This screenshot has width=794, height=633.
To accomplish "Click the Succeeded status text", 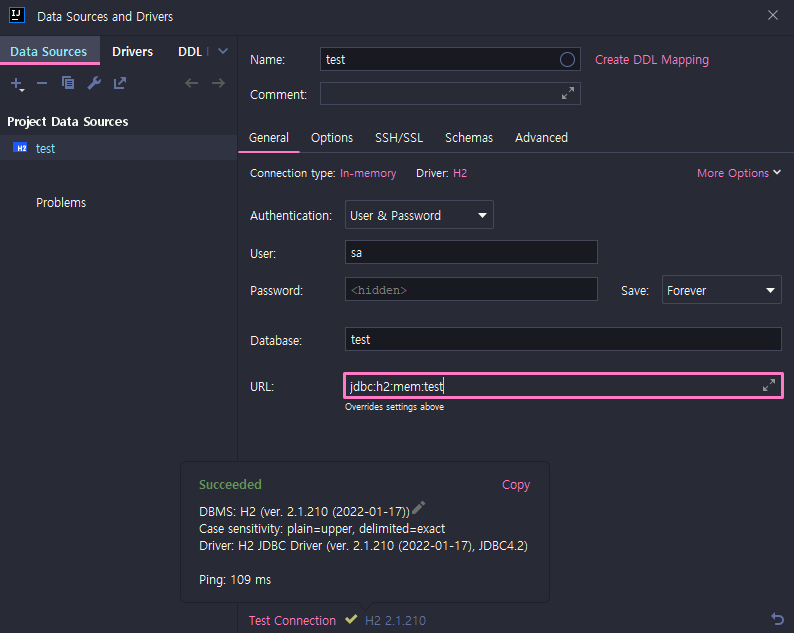I will coord(230,484).
